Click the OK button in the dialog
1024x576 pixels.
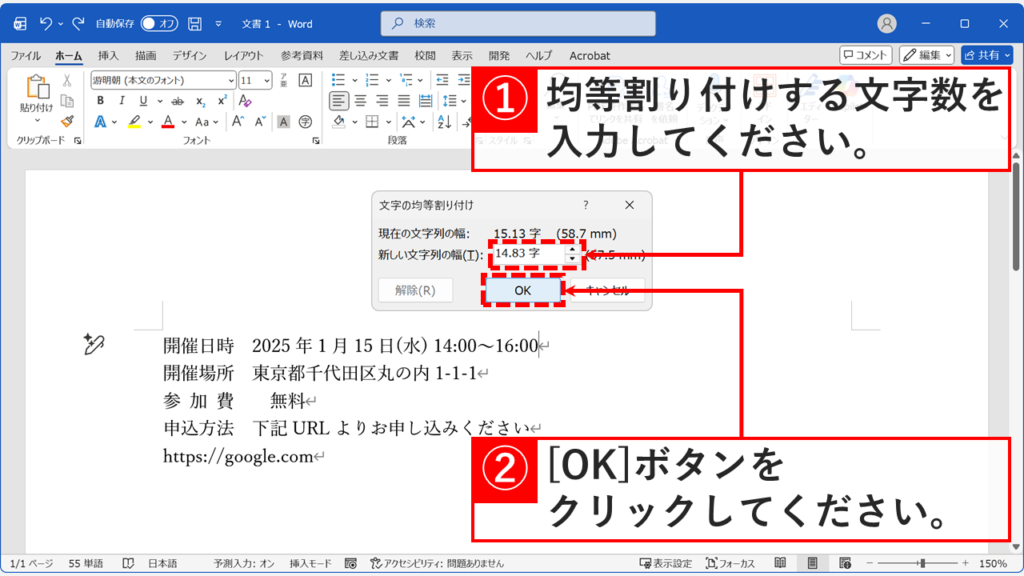522,290
